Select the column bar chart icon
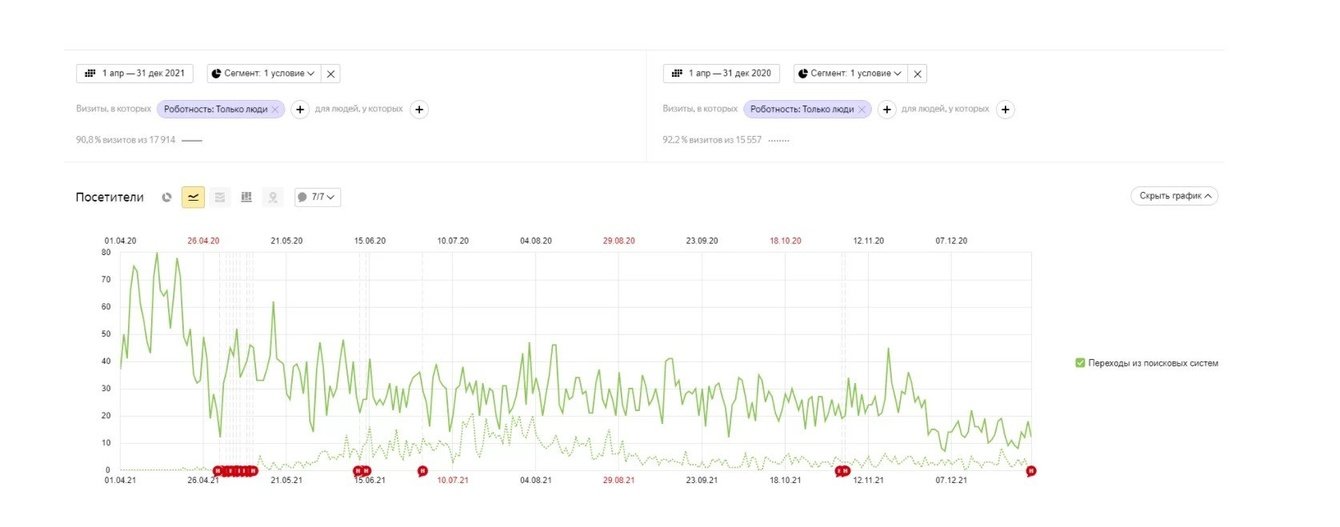Image resolution: width=1340 pixels, height=527 pixels. (x=246, y=197)
